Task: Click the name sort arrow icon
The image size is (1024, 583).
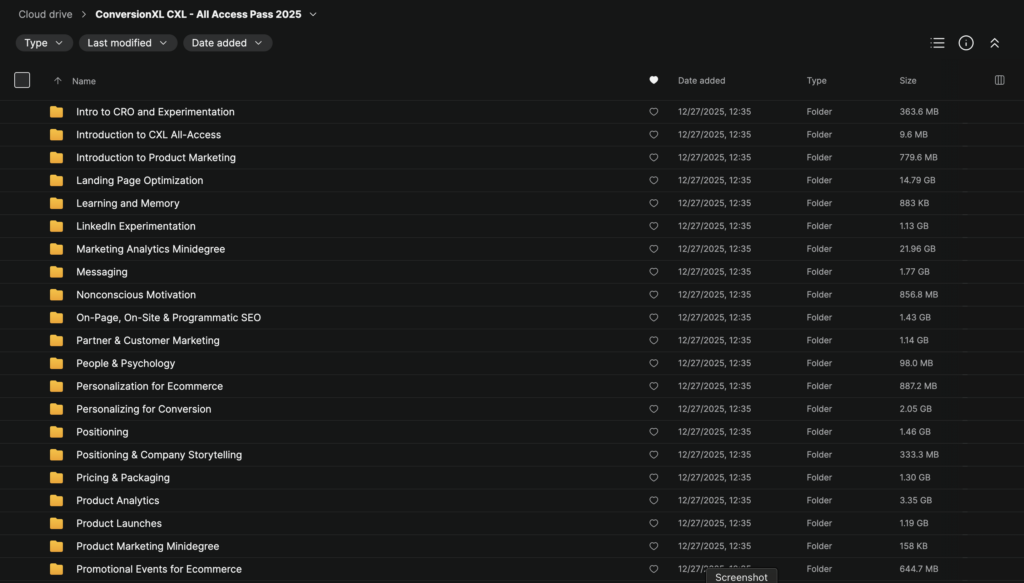Action: (x=58, y=81)
